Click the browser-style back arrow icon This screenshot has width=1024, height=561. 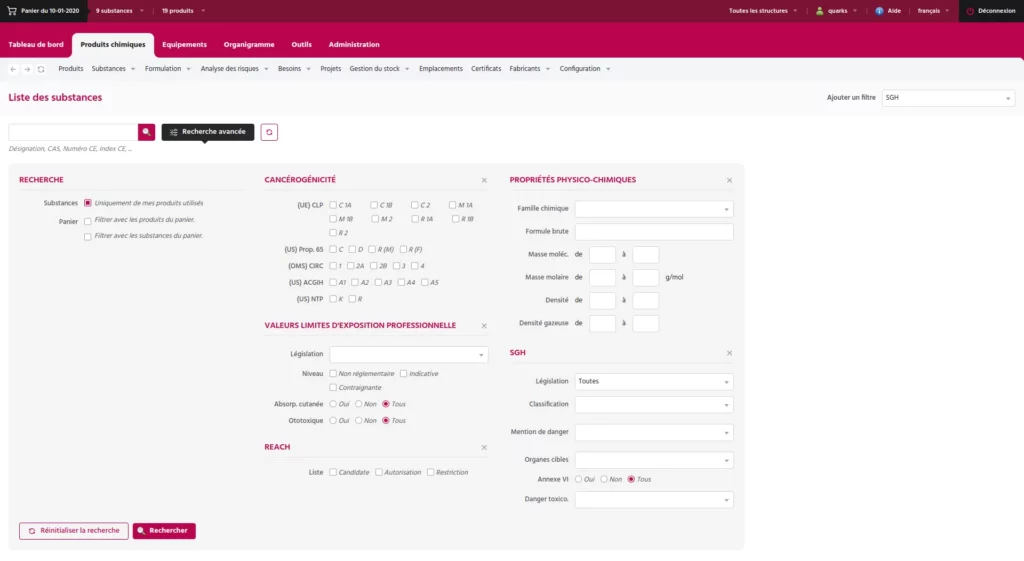click(13, 69)
